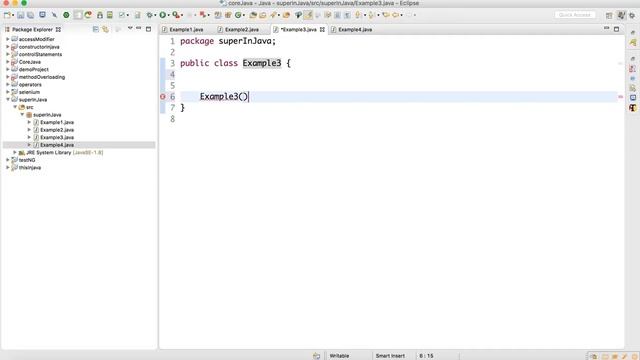The height and width of the screenshot is (360, 640).
Task: Select the superInJava package node
Action: [47, 115]
